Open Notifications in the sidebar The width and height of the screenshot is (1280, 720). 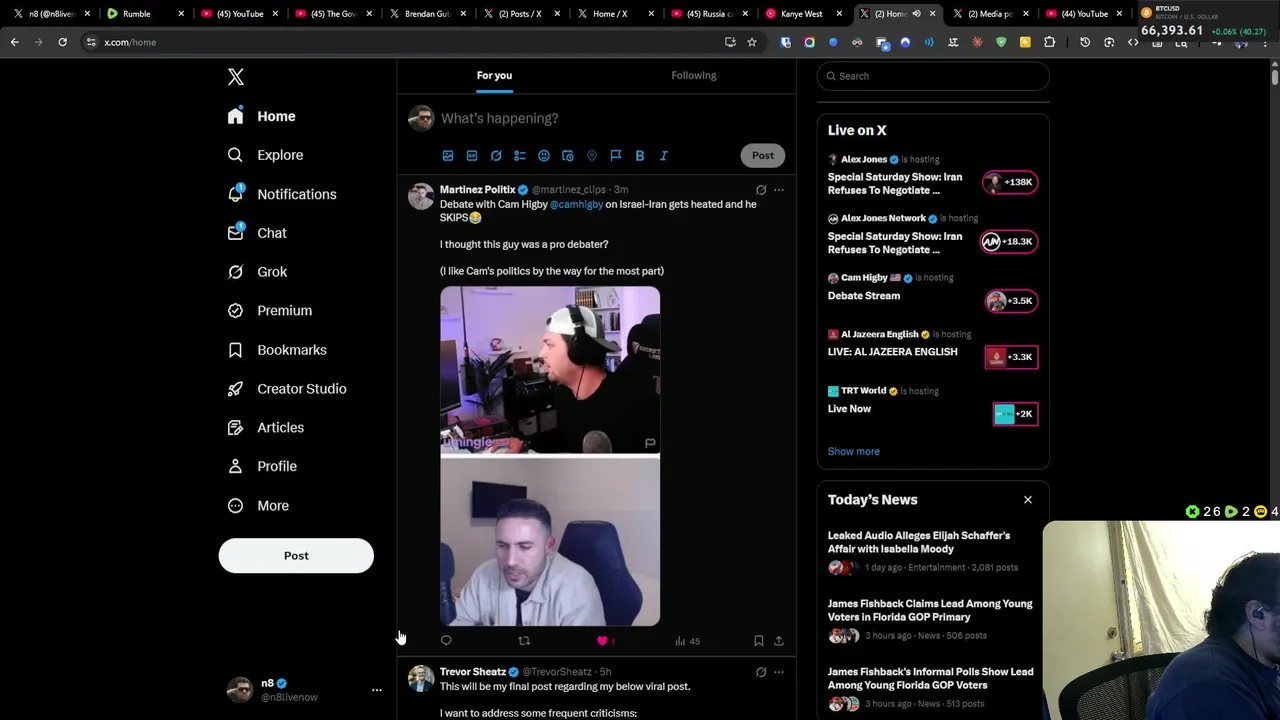pyautogui.click(x=281, y=194)
